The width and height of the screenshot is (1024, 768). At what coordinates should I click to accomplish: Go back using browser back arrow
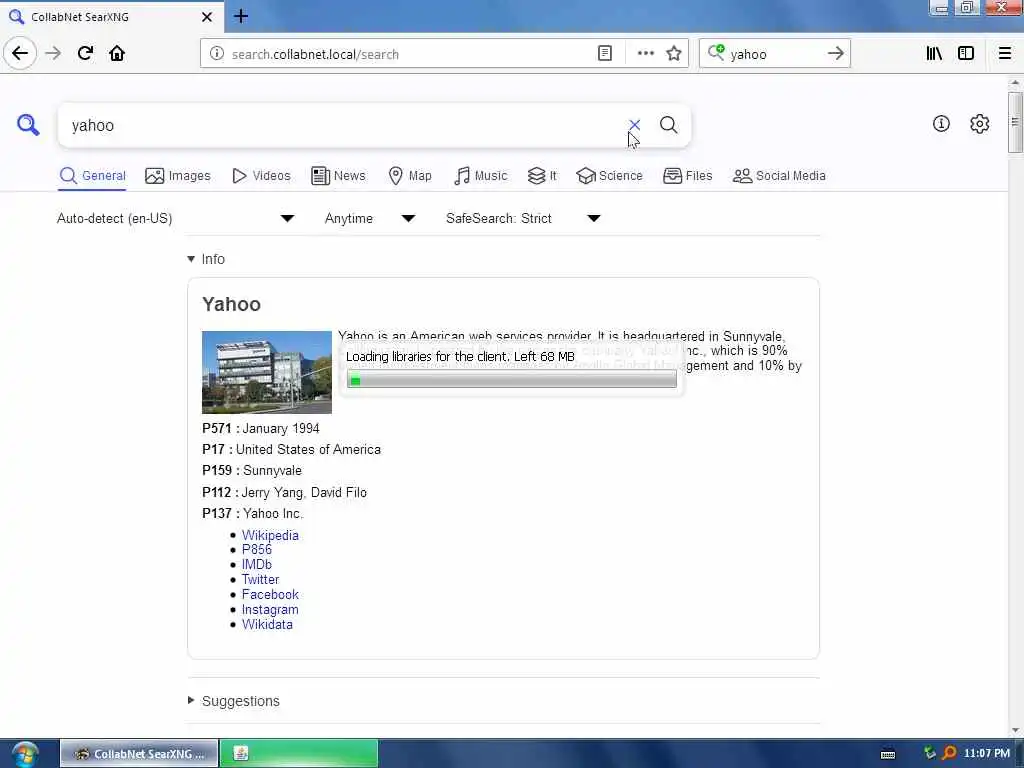(x=20, y=53)
